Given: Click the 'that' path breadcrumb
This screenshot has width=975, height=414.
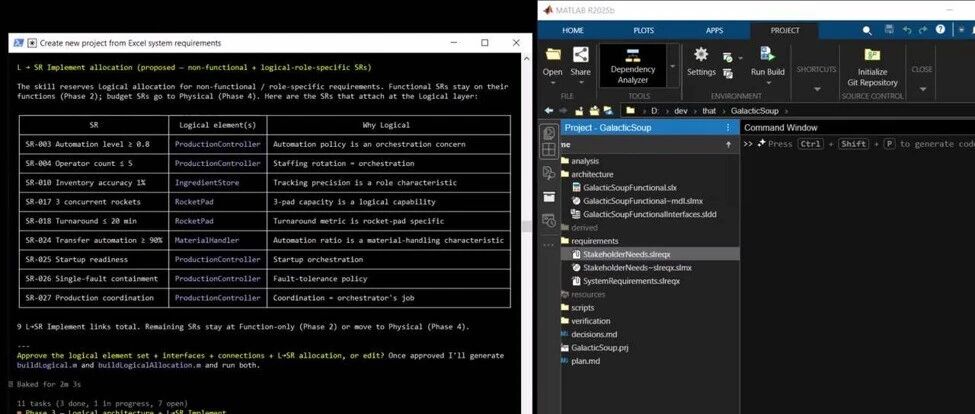Looking at the screenshot, I should (710, 111).
